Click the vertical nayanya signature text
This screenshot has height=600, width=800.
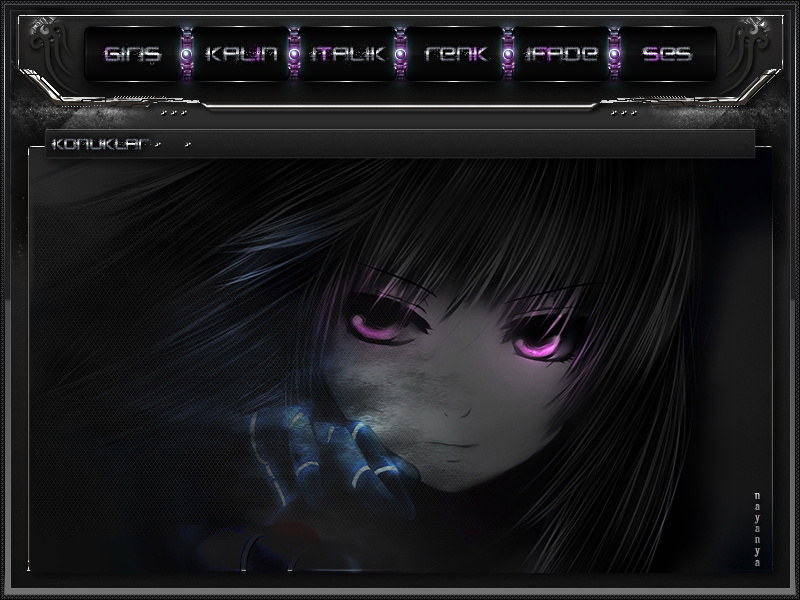pos(758,529)
